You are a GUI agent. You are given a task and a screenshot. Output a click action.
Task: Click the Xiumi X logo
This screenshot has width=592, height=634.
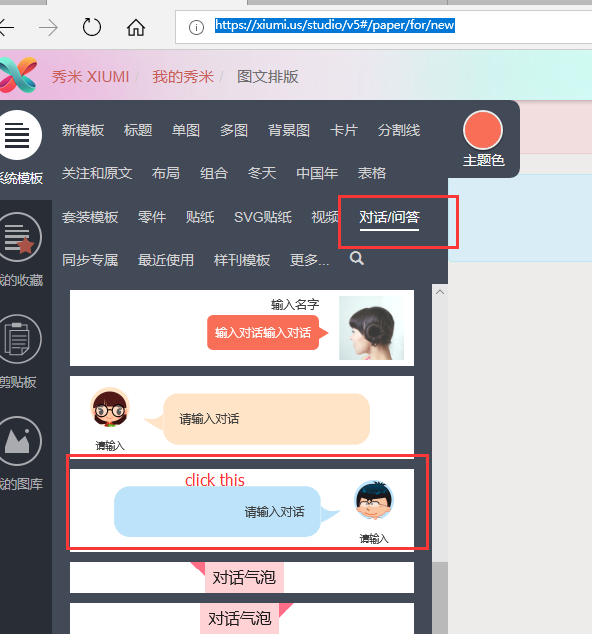coord(17,75)
